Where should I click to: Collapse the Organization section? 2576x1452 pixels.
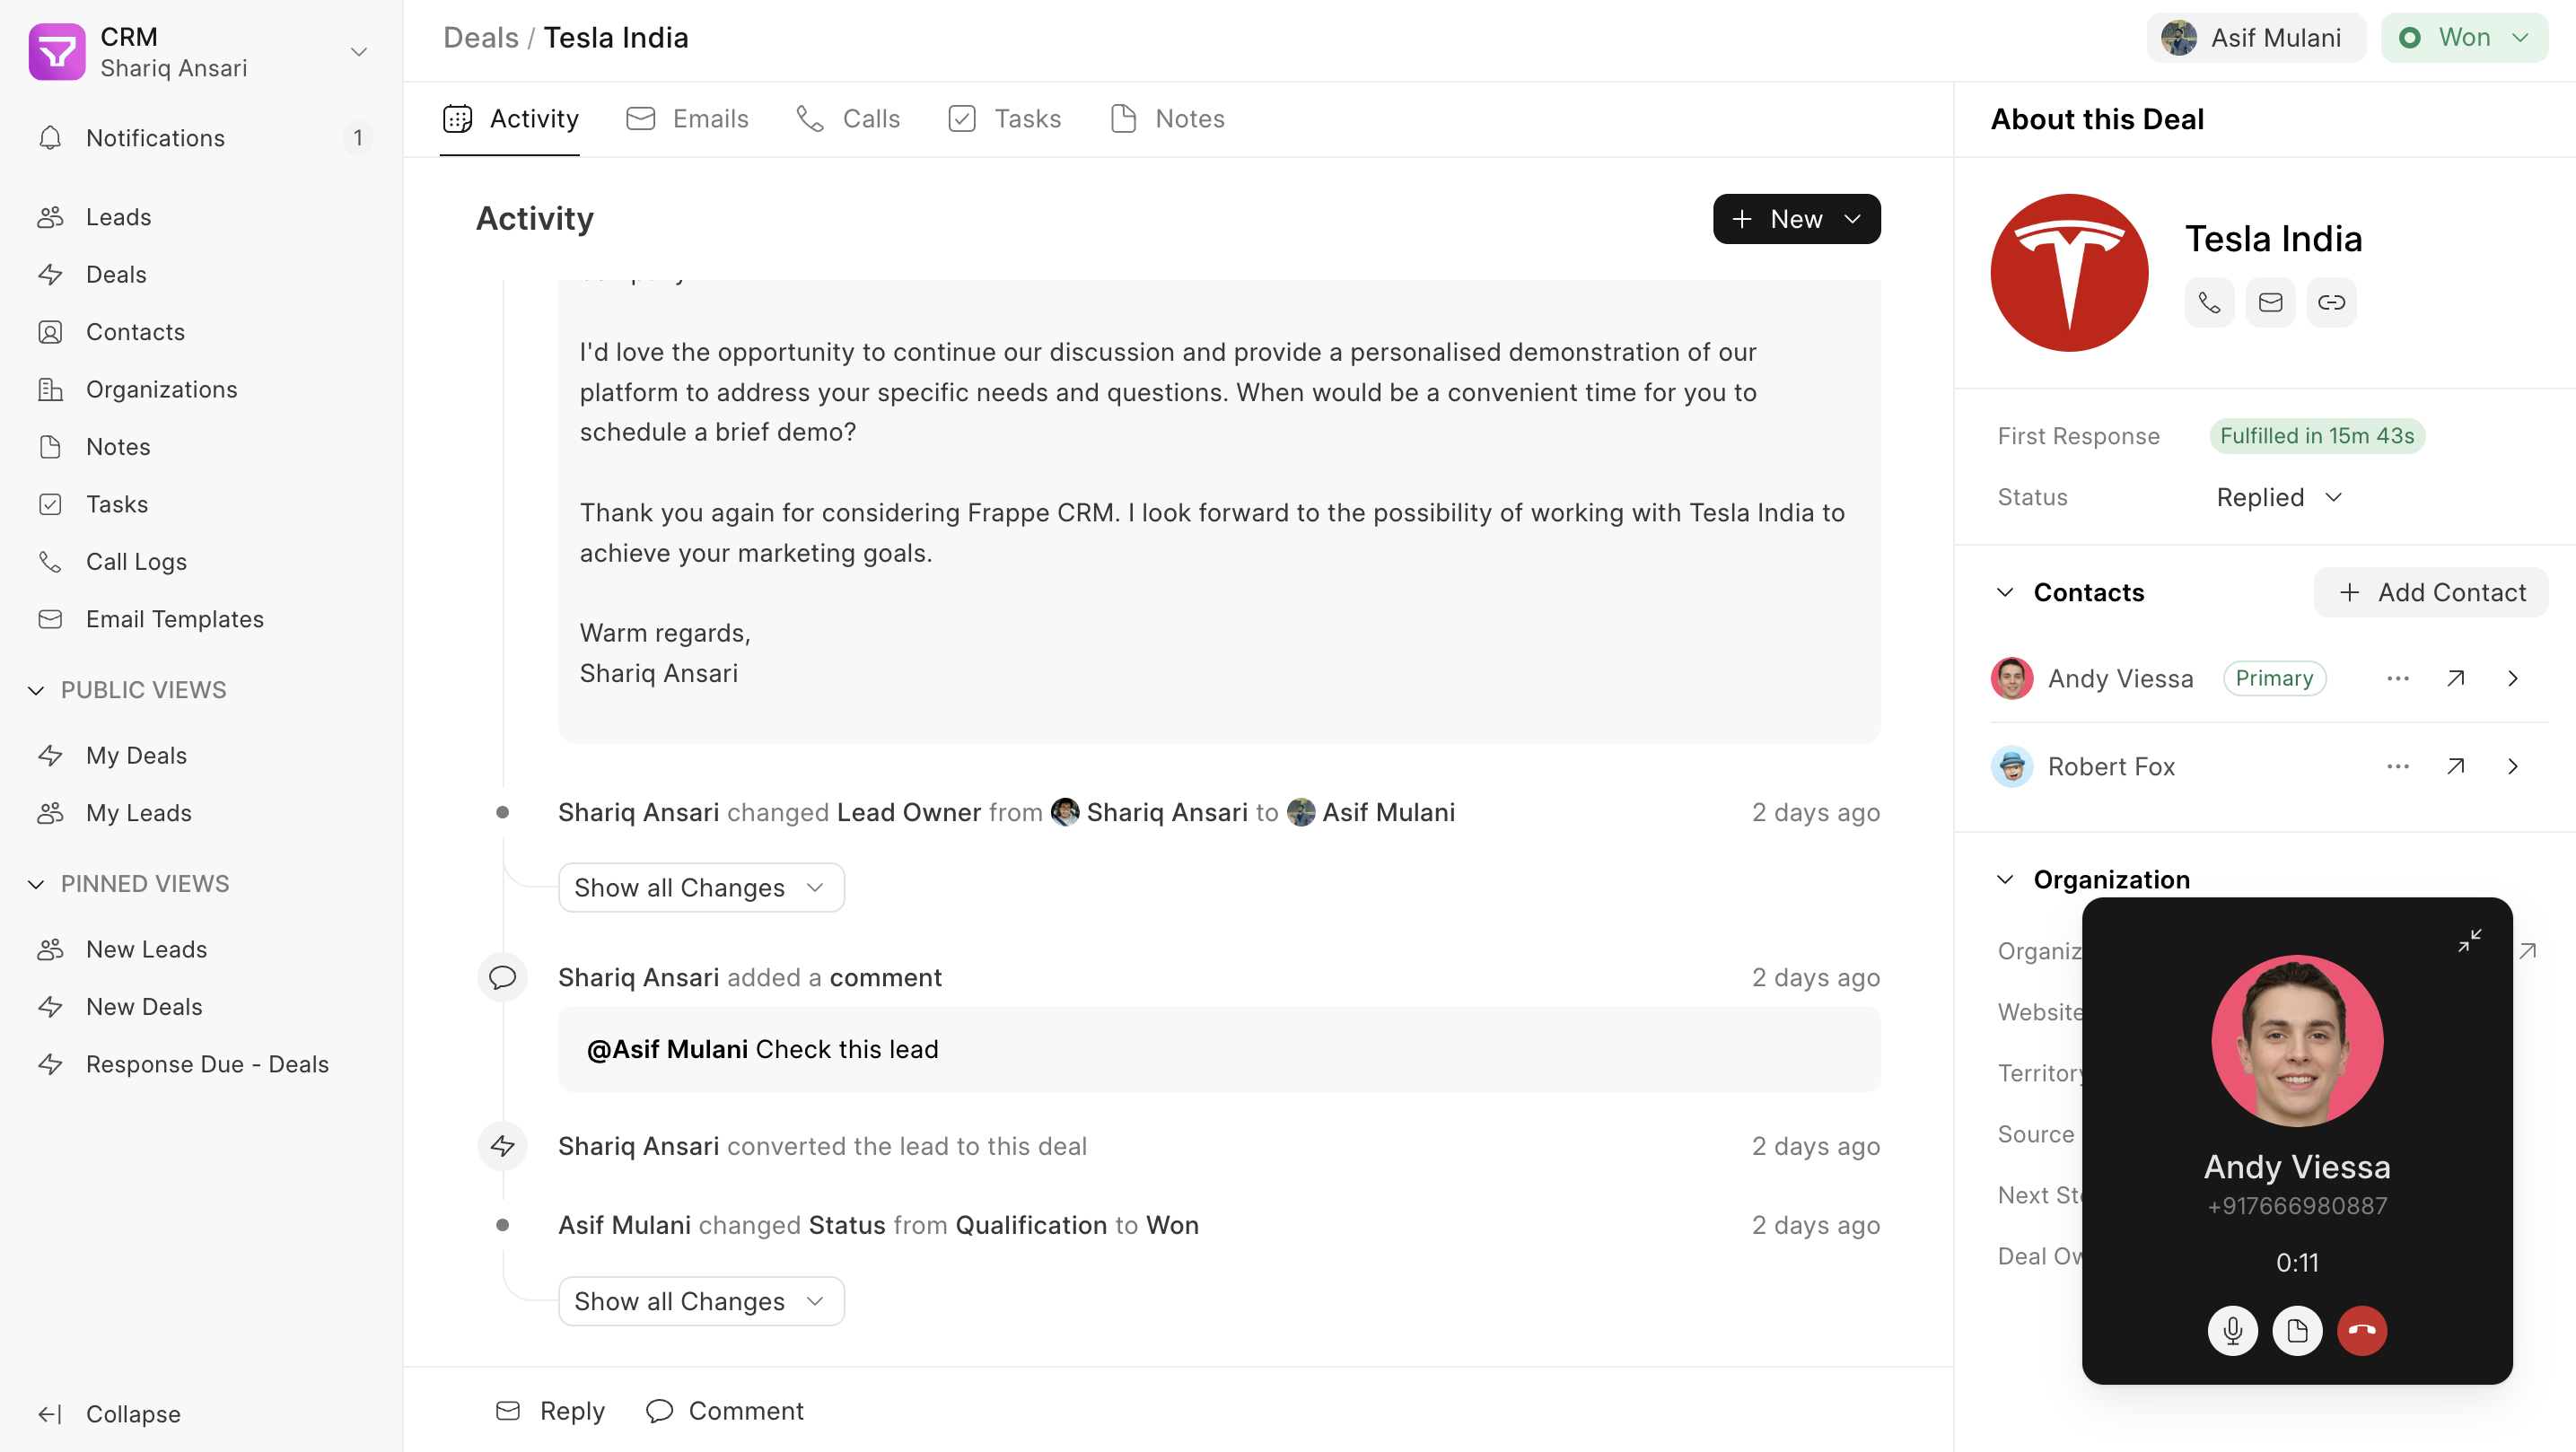pyautogui.click(x=2004, y=880)
